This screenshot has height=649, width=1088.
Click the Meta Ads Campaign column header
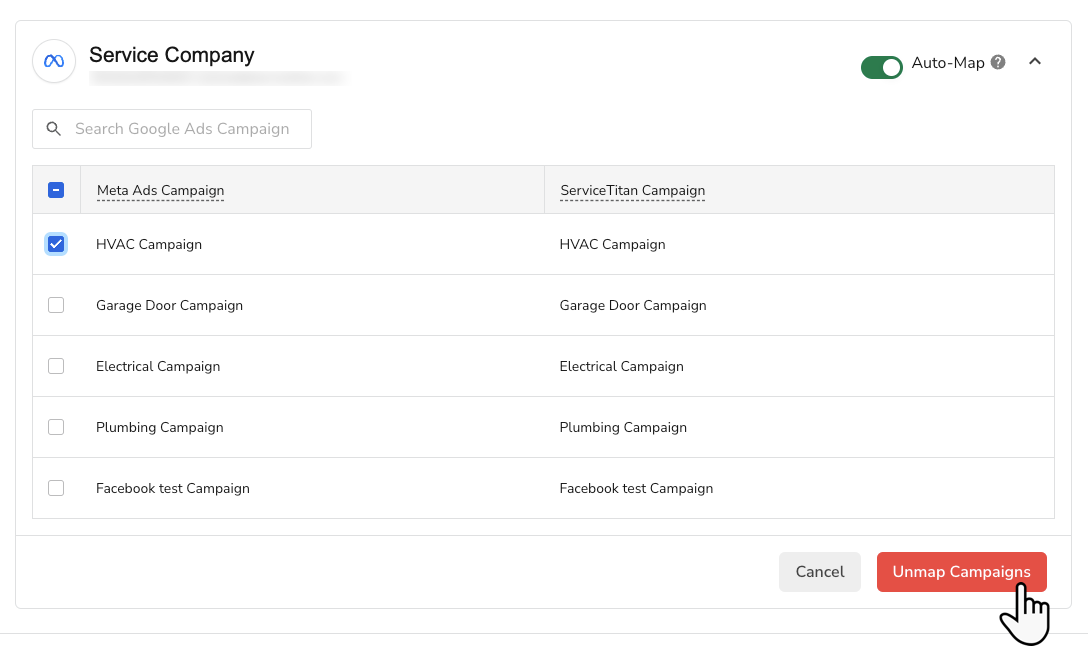[160, 190]
